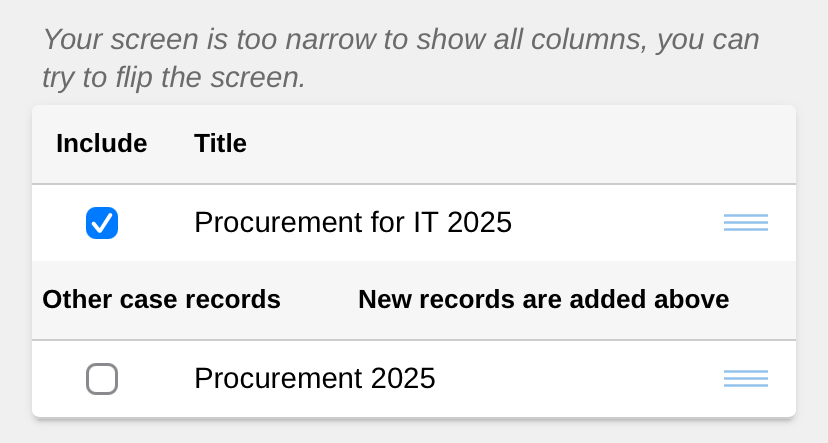Click the Other case records section heading
This screenshot has height=443, width=828.
point(161,299)
